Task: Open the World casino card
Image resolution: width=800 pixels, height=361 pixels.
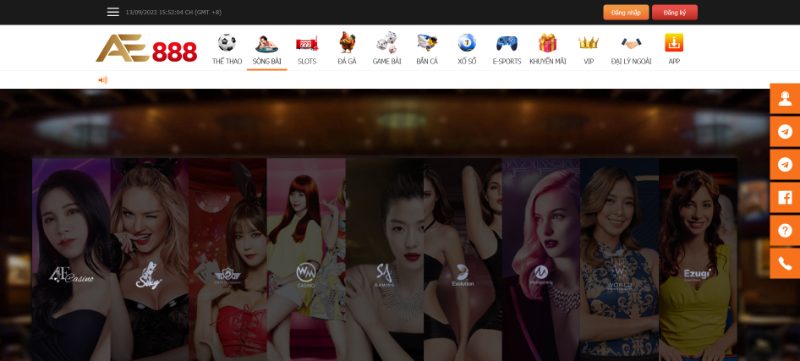Action: 619,260
